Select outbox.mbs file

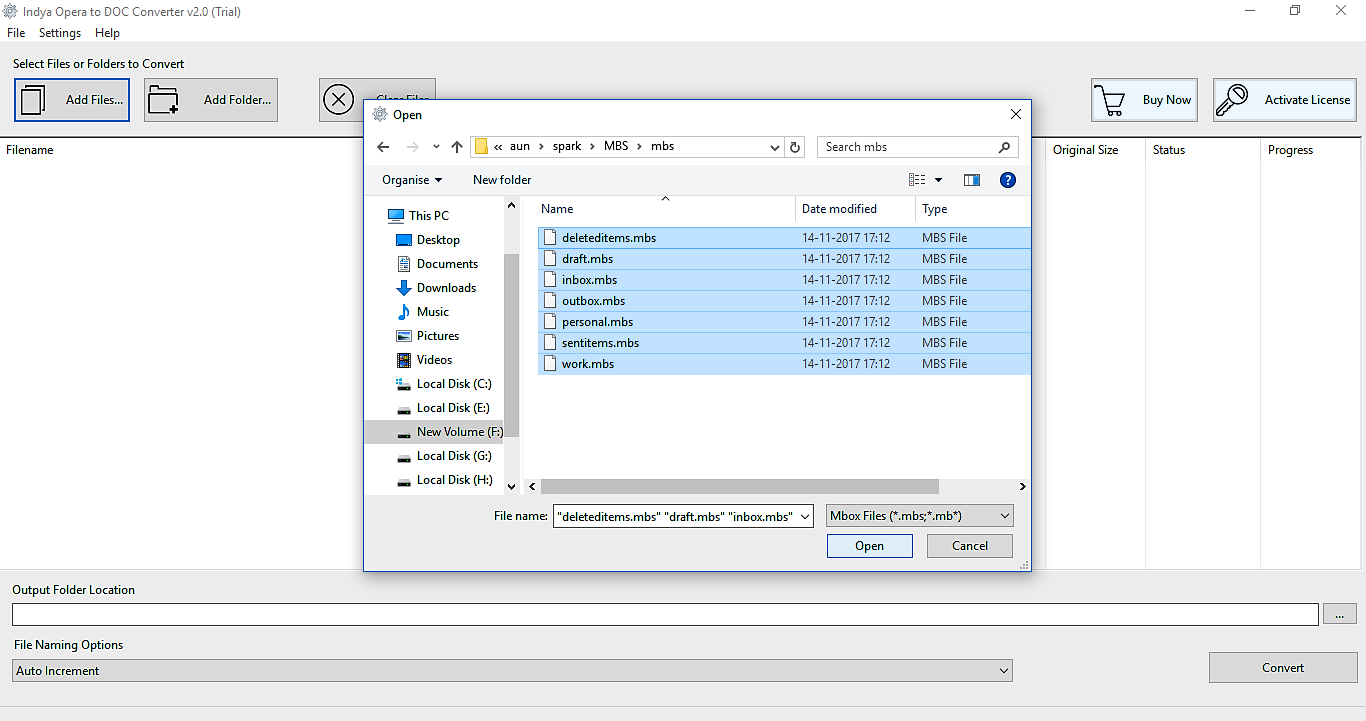784,301
